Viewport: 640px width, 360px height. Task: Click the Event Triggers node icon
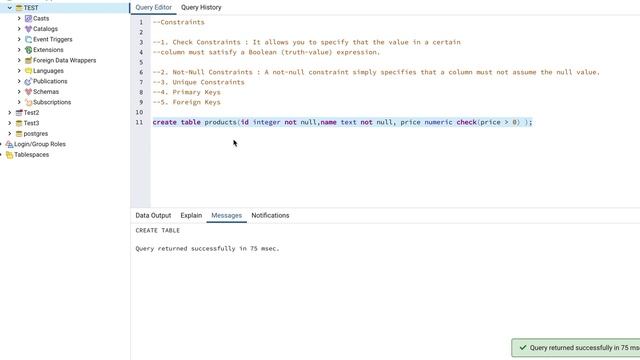pos(28,40)
